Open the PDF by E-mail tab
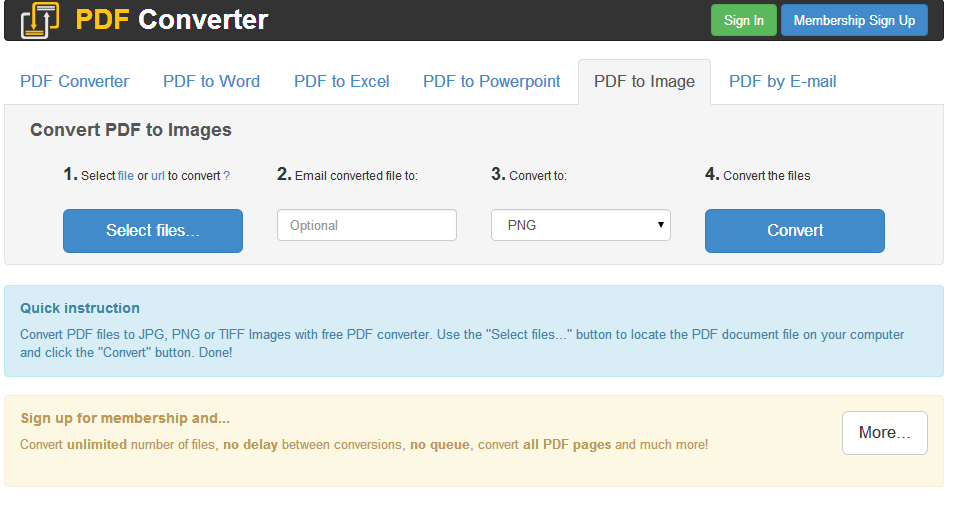 click(x=783, y=82)
